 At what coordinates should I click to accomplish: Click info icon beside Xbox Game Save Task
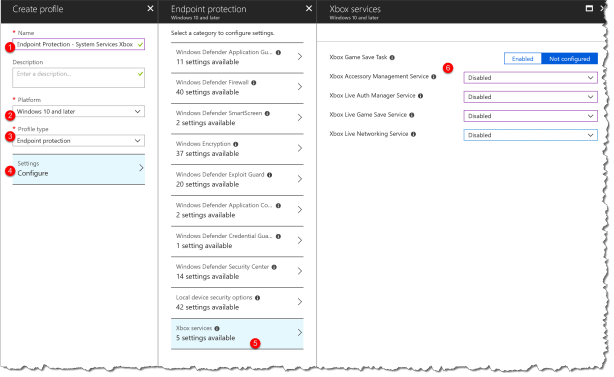click(x=392, y=58)
